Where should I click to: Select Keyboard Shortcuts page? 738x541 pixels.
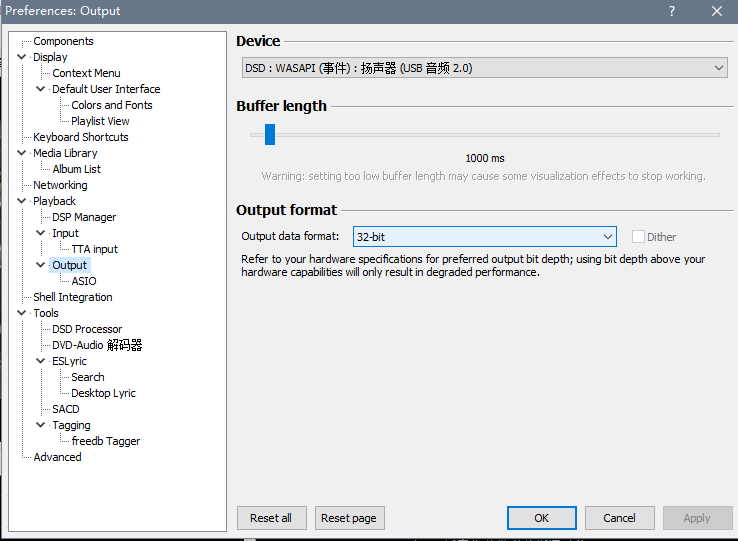80,137
